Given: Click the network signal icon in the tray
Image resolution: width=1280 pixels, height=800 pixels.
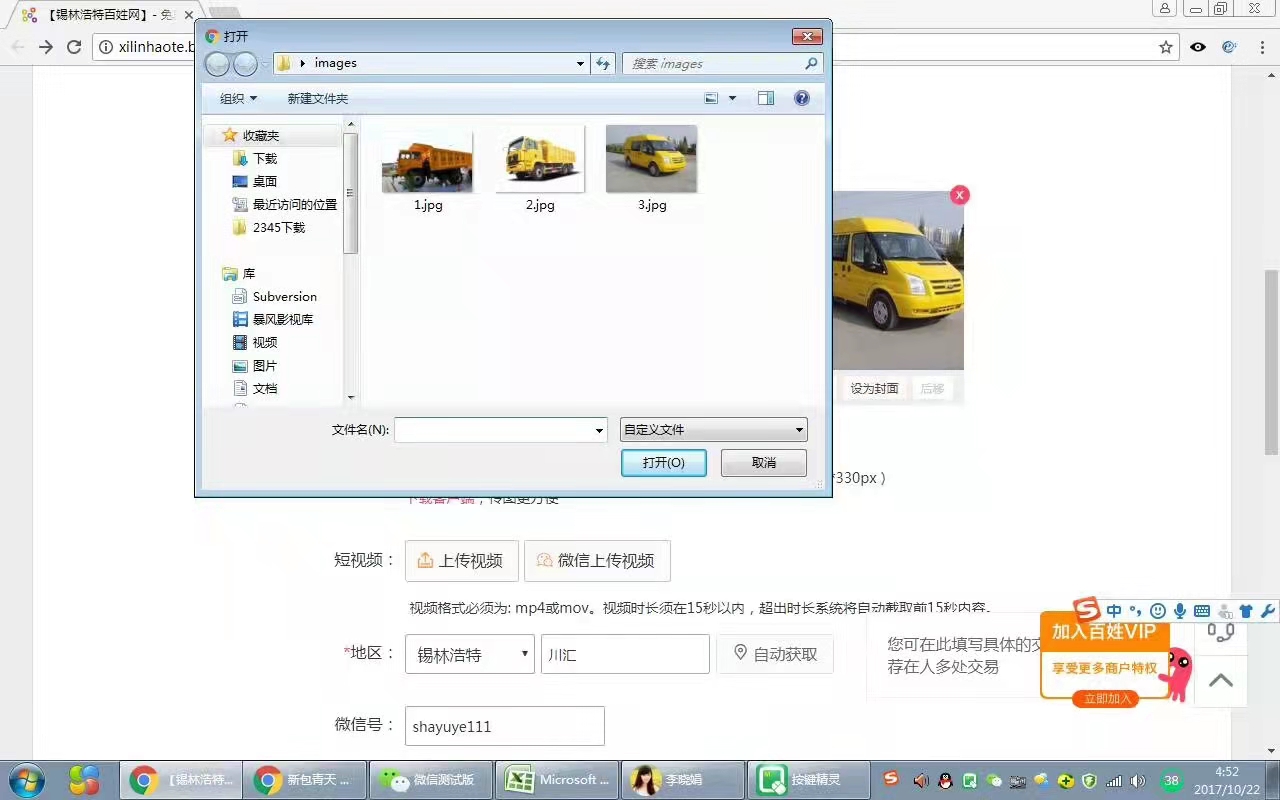Looking at the screenshot, I should point(1113,780).
